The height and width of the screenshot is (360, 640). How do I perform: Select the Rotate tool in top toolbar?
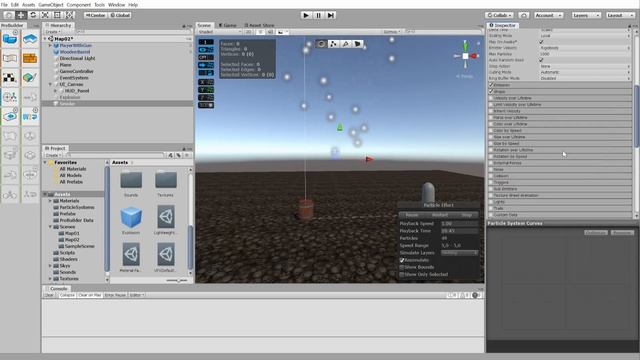point(33,15)
